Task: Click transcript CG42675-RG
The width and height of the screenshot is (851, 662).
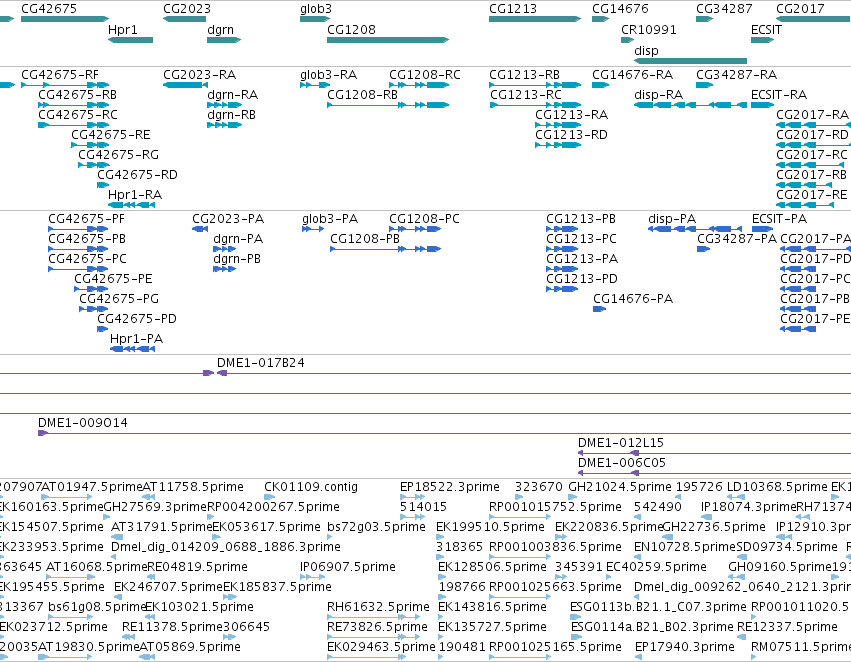Action: 94,165
